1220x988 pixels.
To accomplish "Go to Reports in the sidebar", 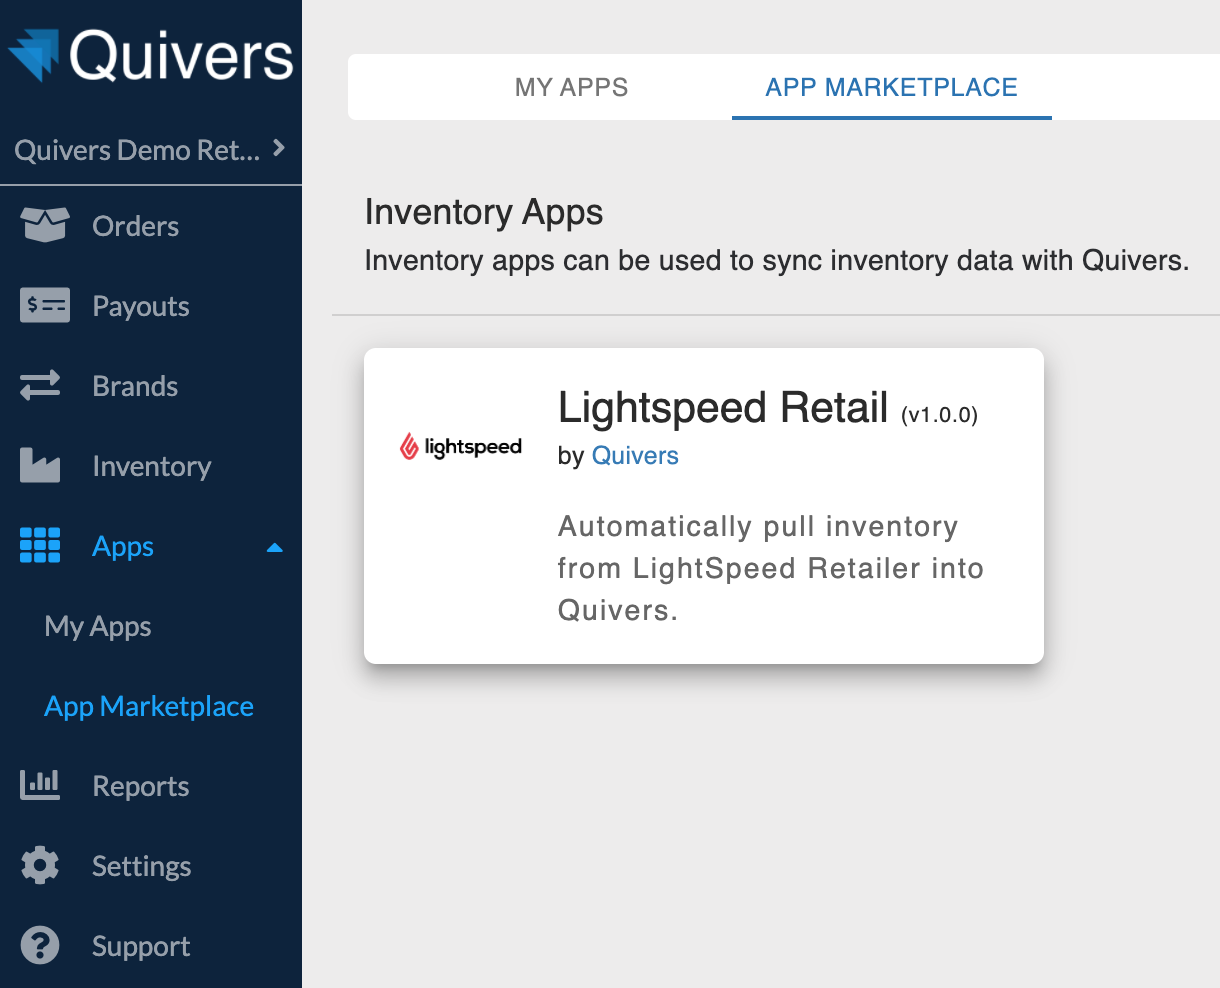I will pos(141,787).
